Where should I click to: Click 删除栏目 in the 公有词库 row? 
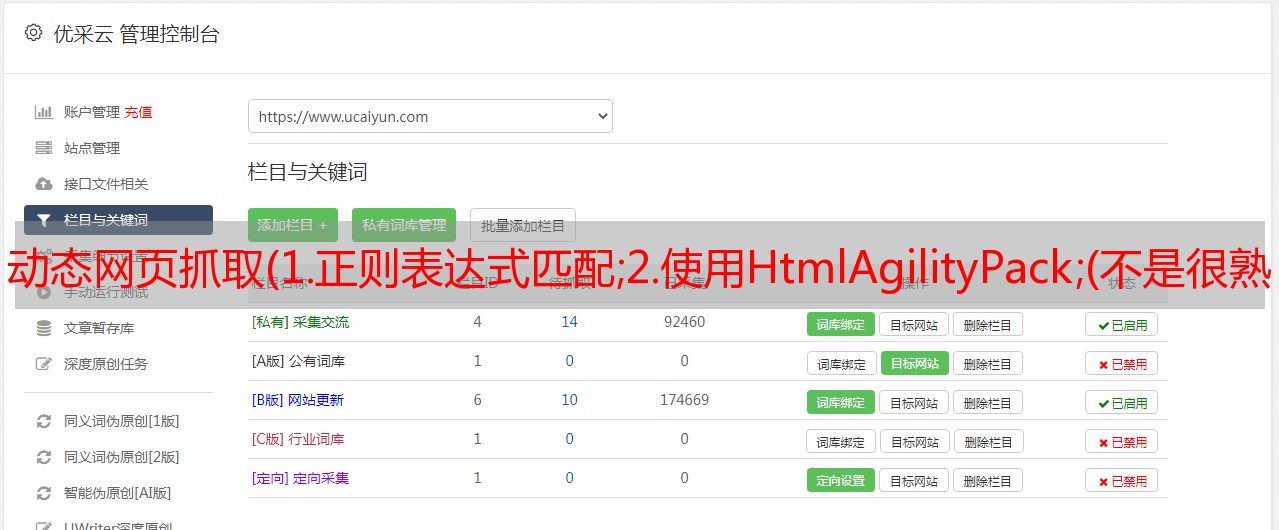pyautogui.click(x=988, y=363)
